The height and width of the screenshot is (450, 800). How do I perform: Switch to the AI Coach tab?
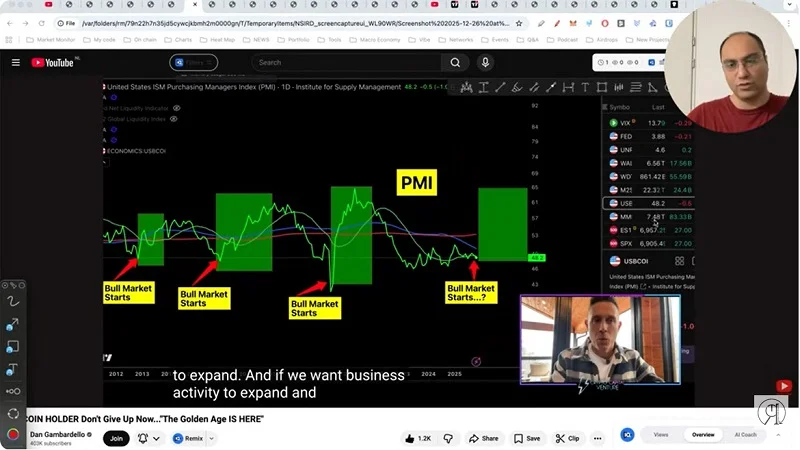coord(746,435)
